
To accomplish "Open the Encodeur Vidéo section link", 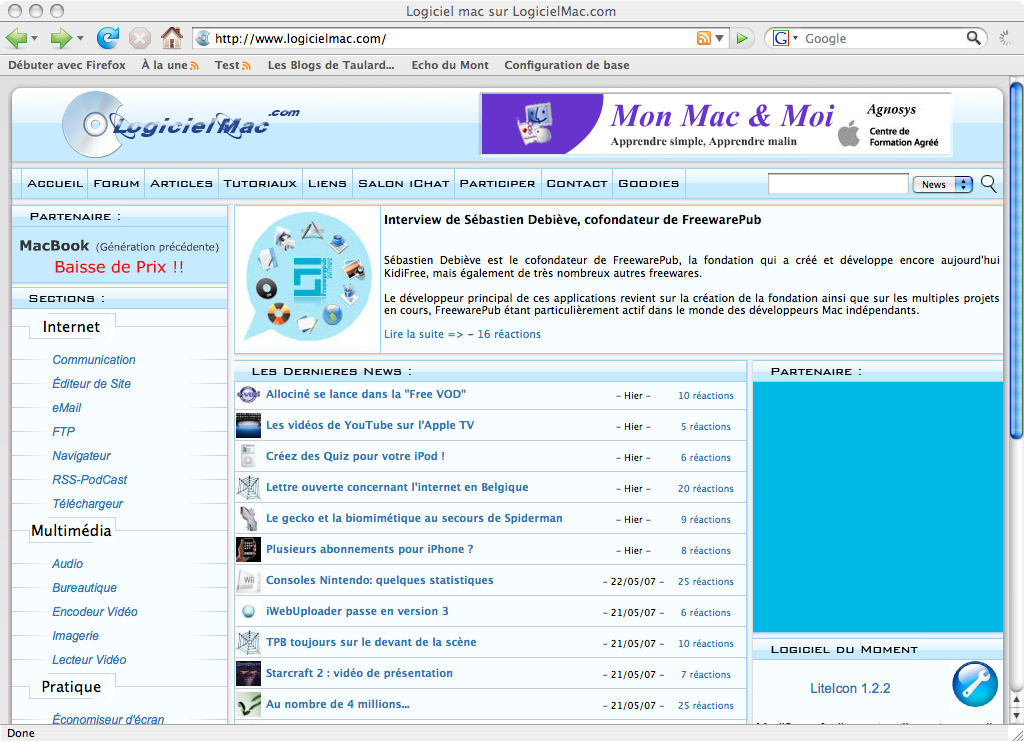I will pyautogui.click(x=95, y=612).
